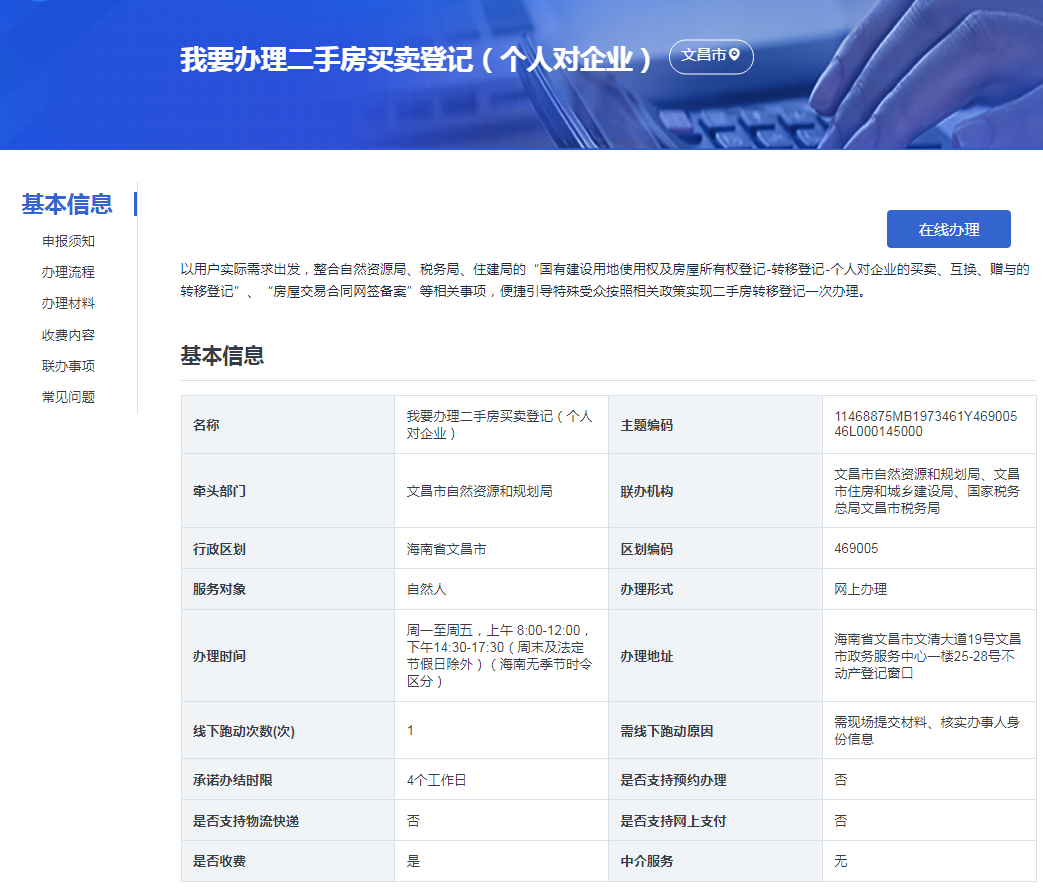Click the 牵头部门 label cell
The image size is (1043, 889).
click(288, 491)
